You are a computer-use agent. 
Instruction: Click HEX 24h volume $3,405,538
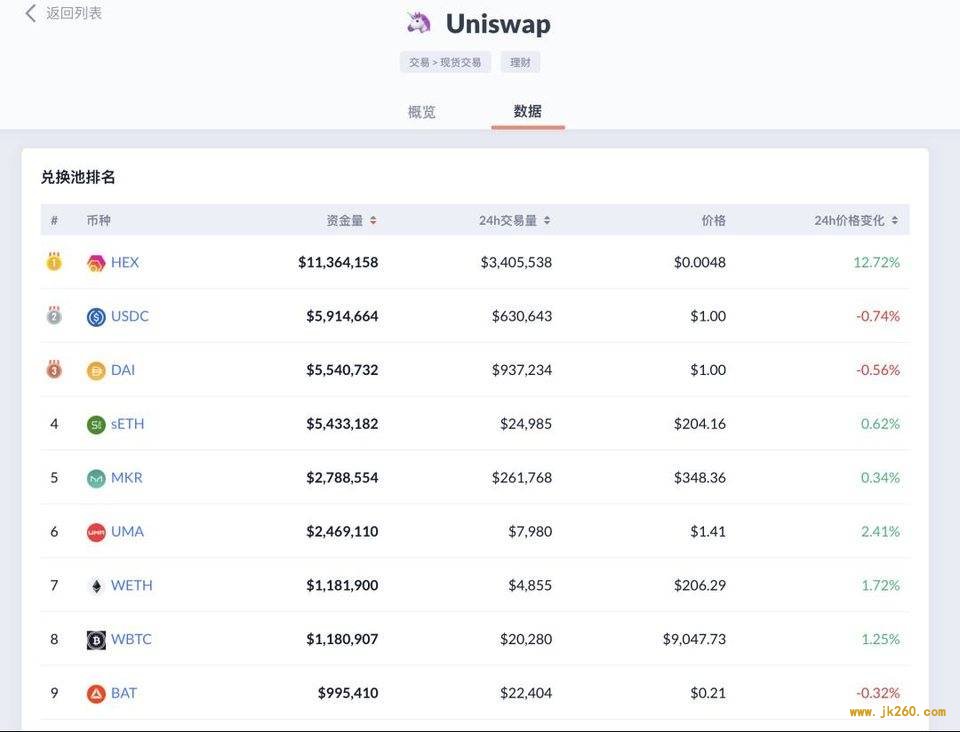(516, 263)
